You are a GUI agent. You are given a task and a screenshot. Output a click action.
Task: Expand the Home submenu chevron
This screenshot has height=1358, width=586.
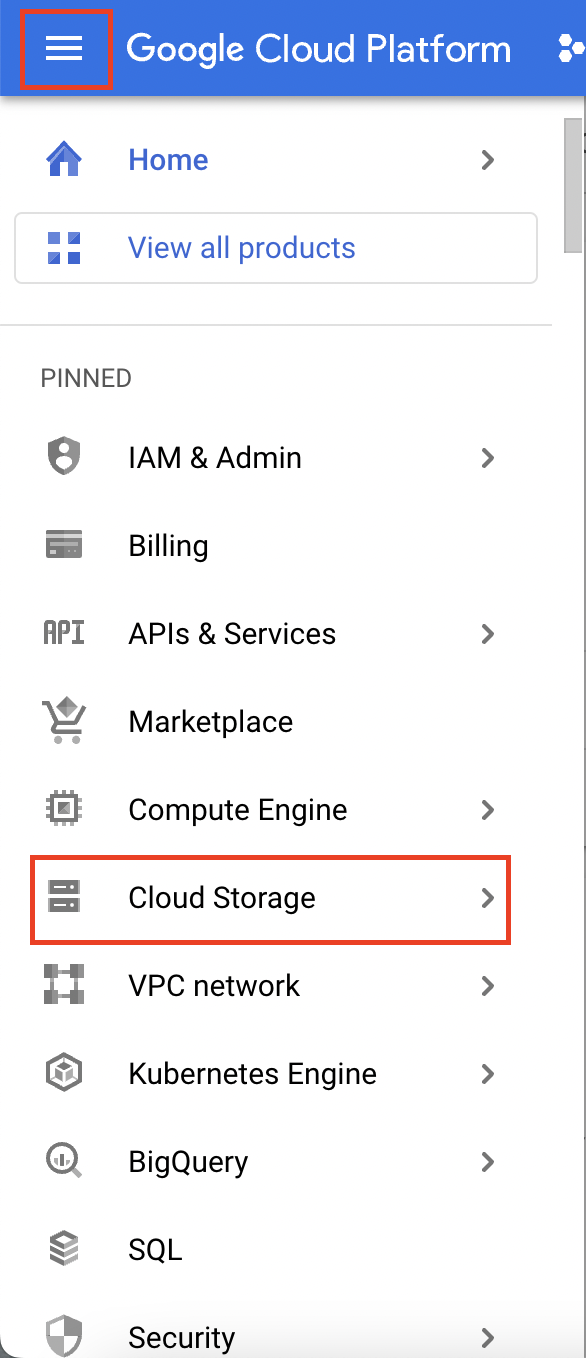point(488,160)
